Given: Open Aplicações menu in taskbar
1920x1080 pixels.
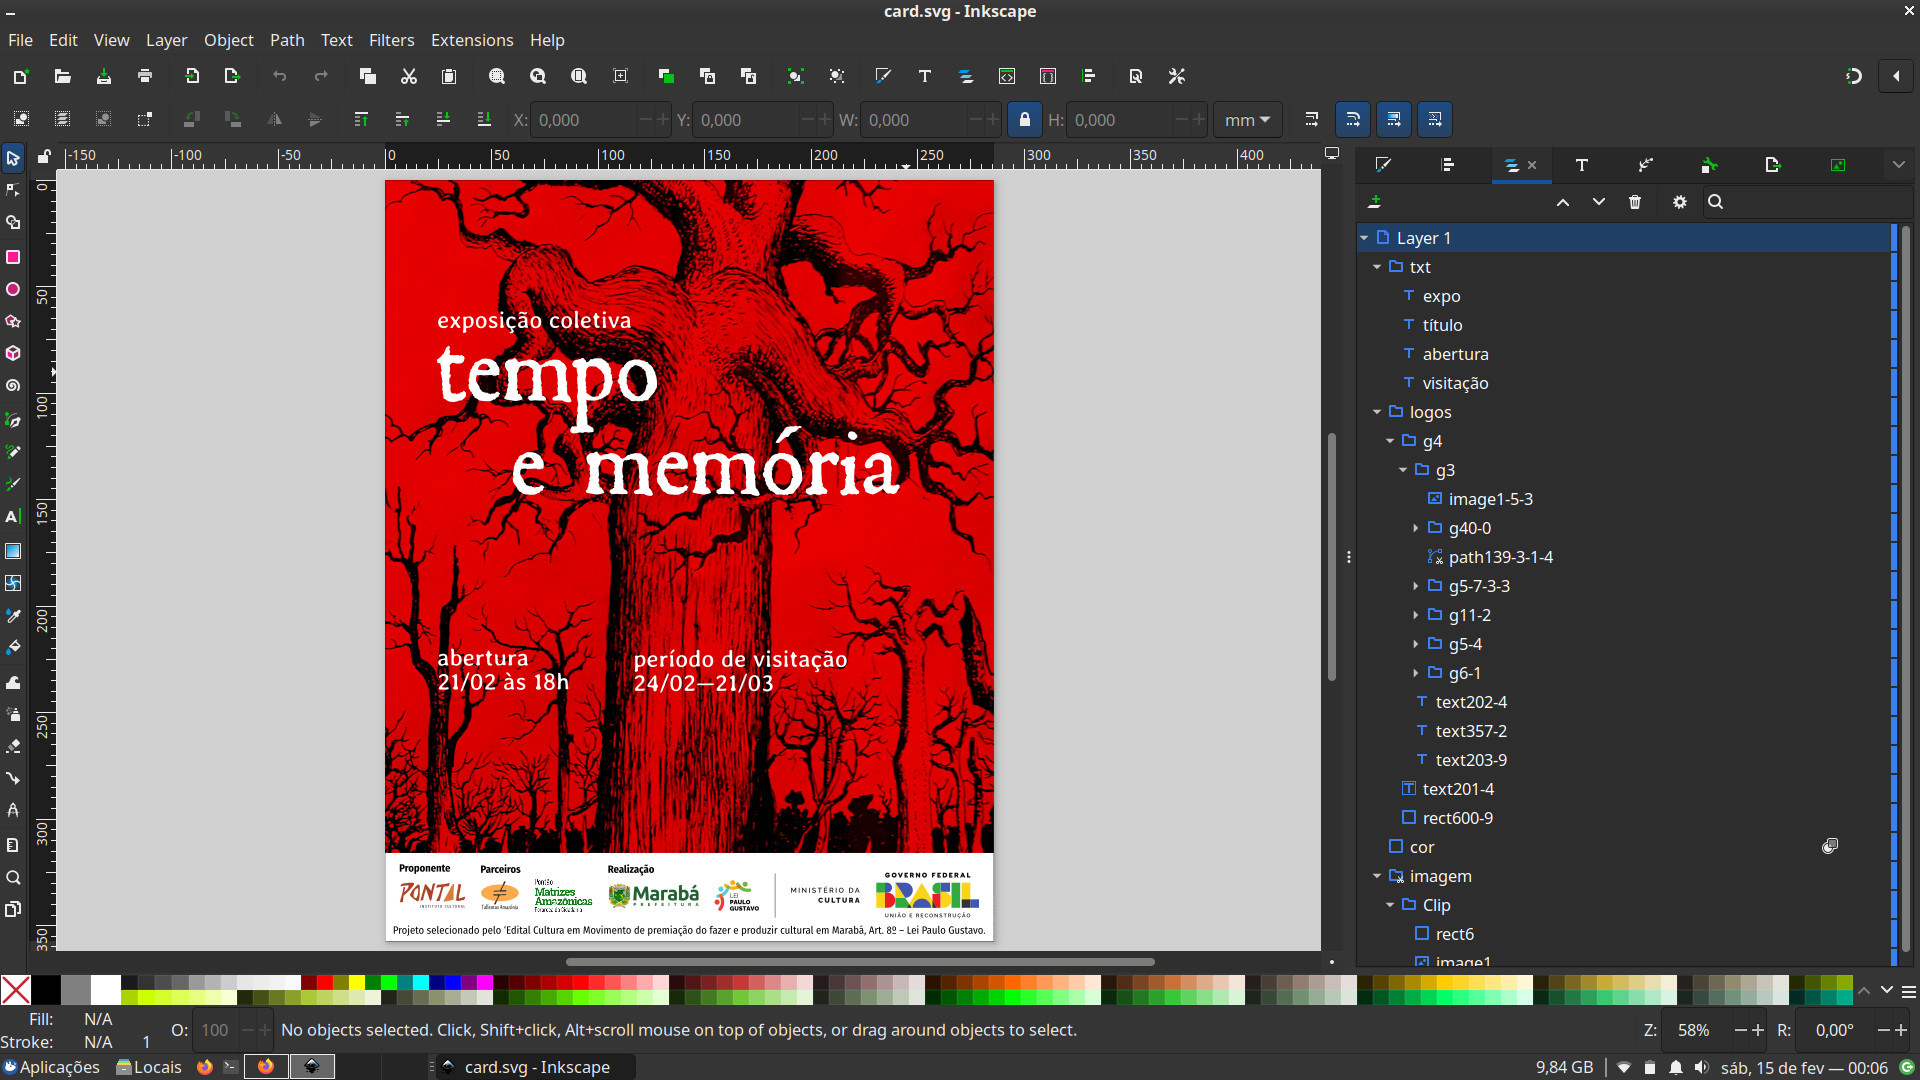Looking at the screenshot, I should tap(52, 1067).
